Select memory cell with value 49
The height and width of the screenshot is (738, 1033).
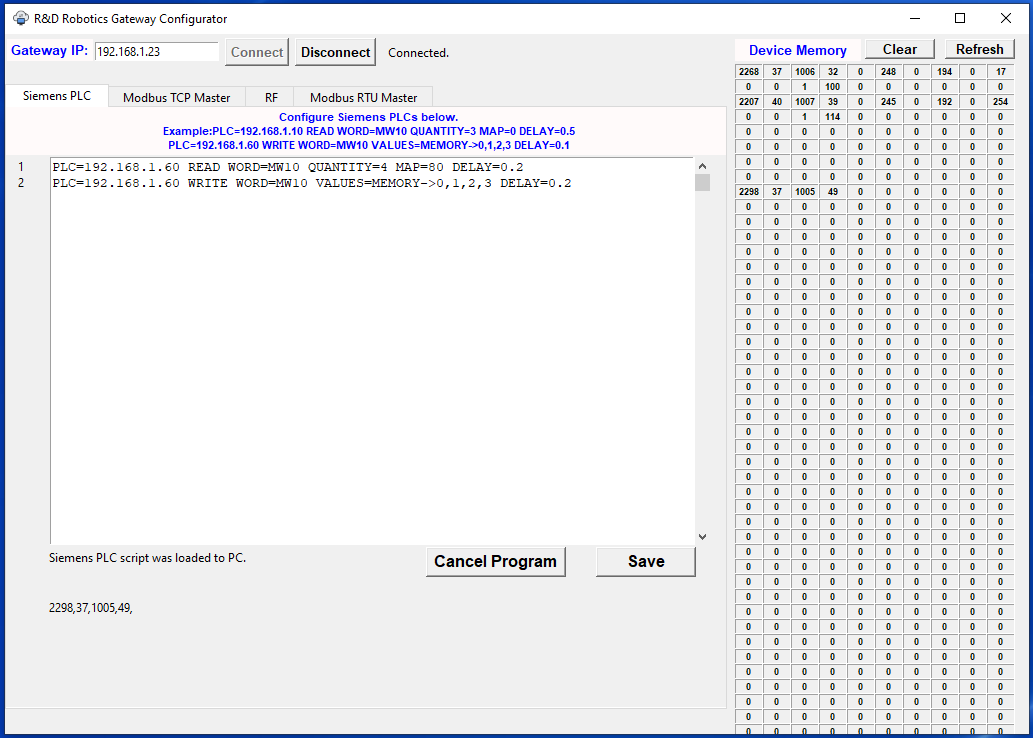832,192
